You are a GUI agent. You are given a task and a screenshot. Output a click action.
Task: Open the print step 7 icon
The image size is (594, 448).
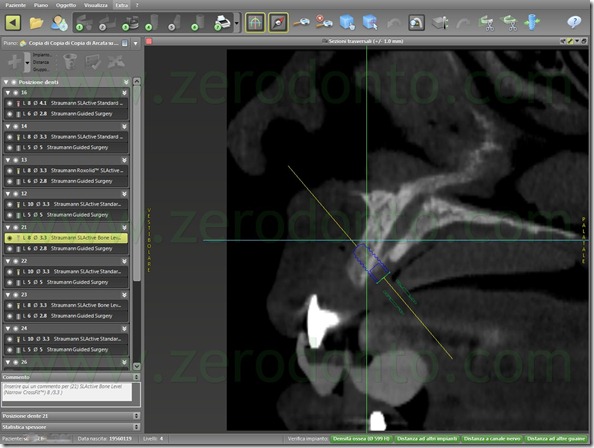(222, 23)
